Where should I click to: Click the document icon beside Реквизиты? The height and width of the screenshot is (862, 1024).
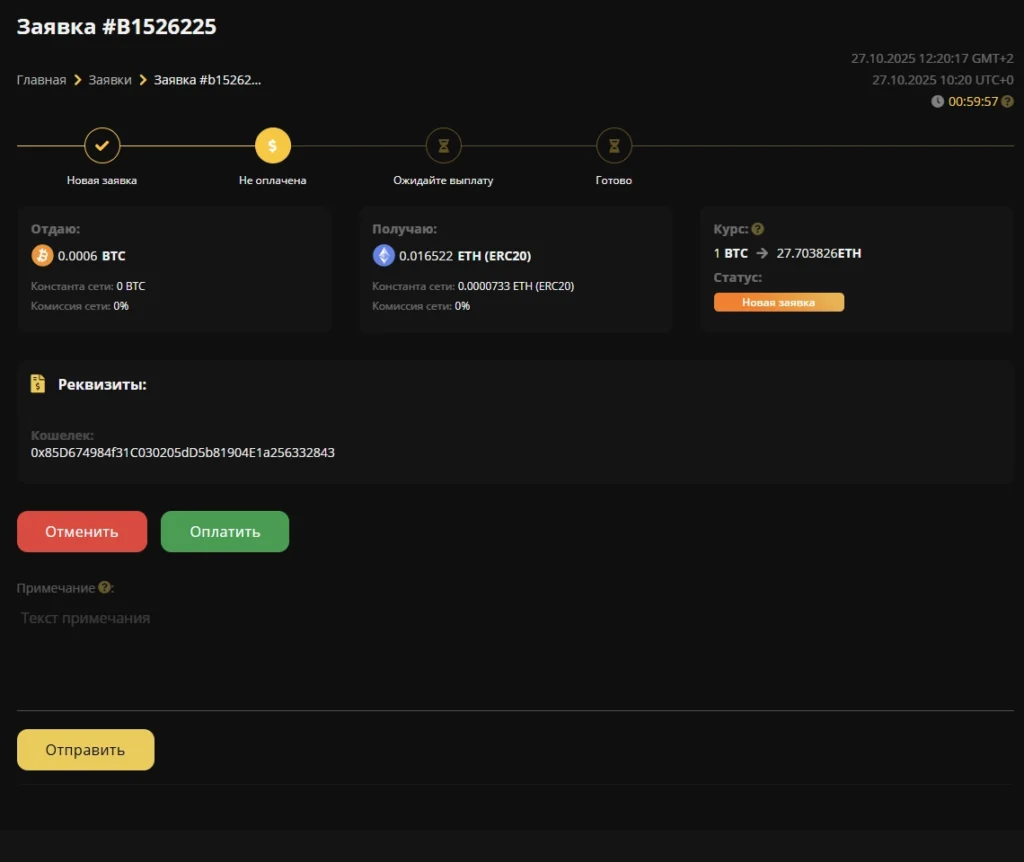[38, 384]
